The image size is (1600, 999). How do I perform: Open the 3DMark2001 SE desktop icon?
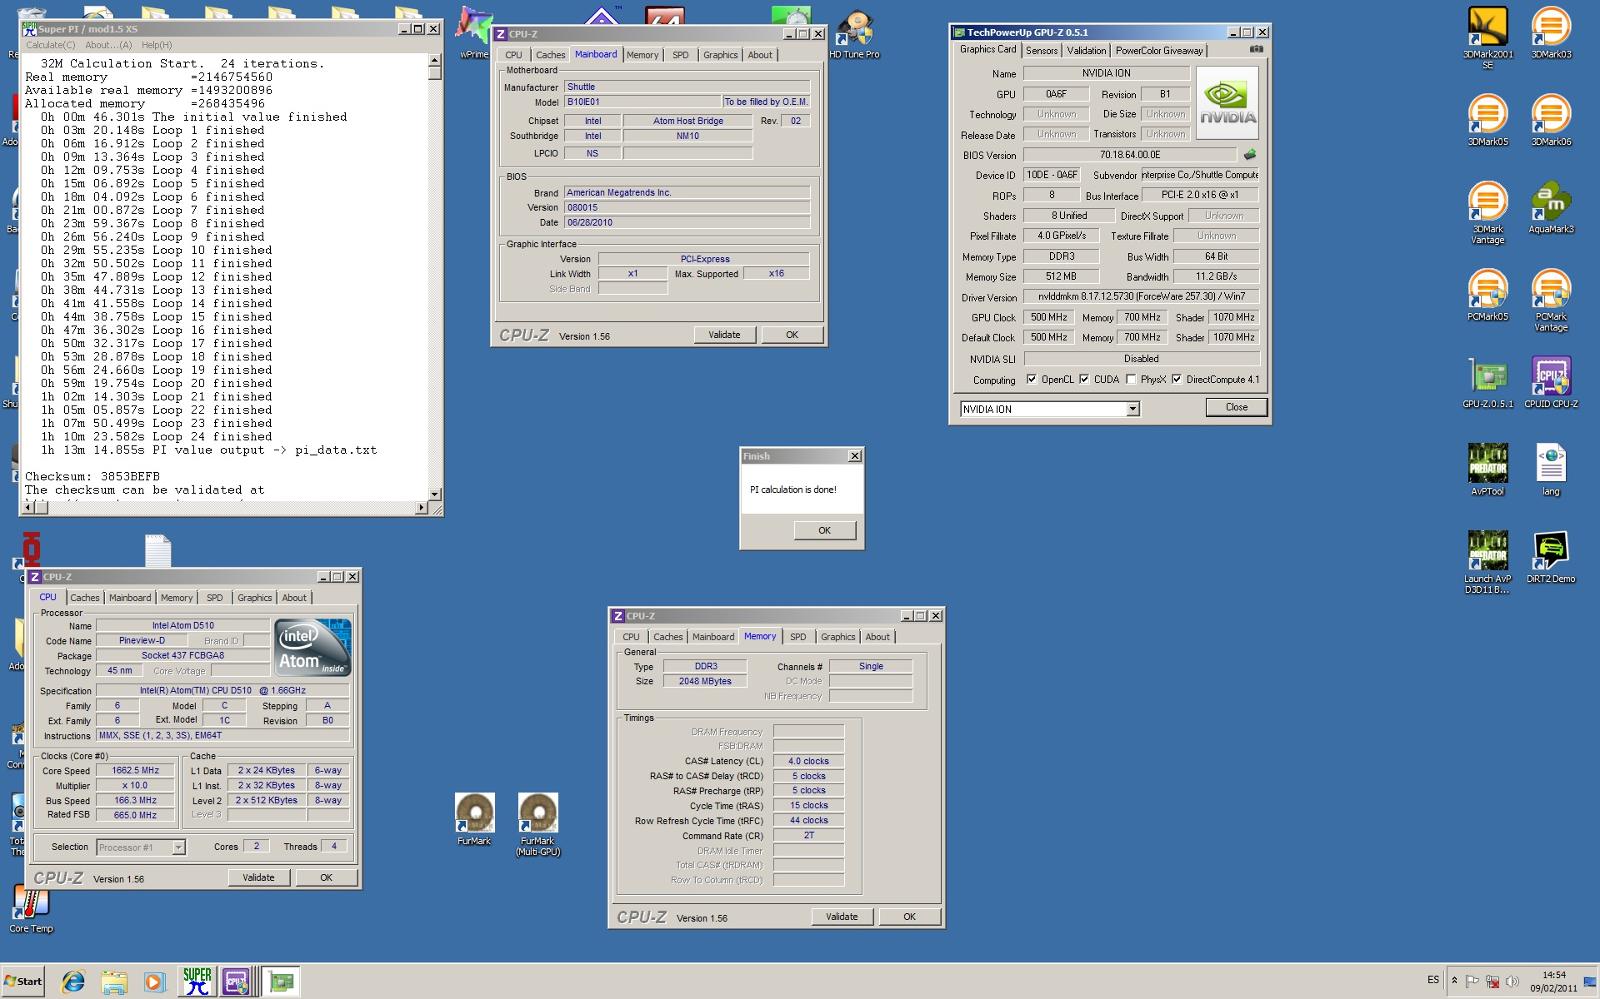pyautogui.click(x=1487, y=38)
